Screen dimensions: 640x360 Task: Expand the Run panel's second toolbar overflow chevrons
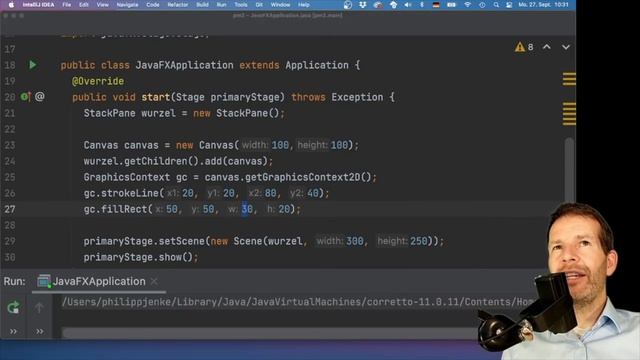pyautogui.click(x=40, y=331)
